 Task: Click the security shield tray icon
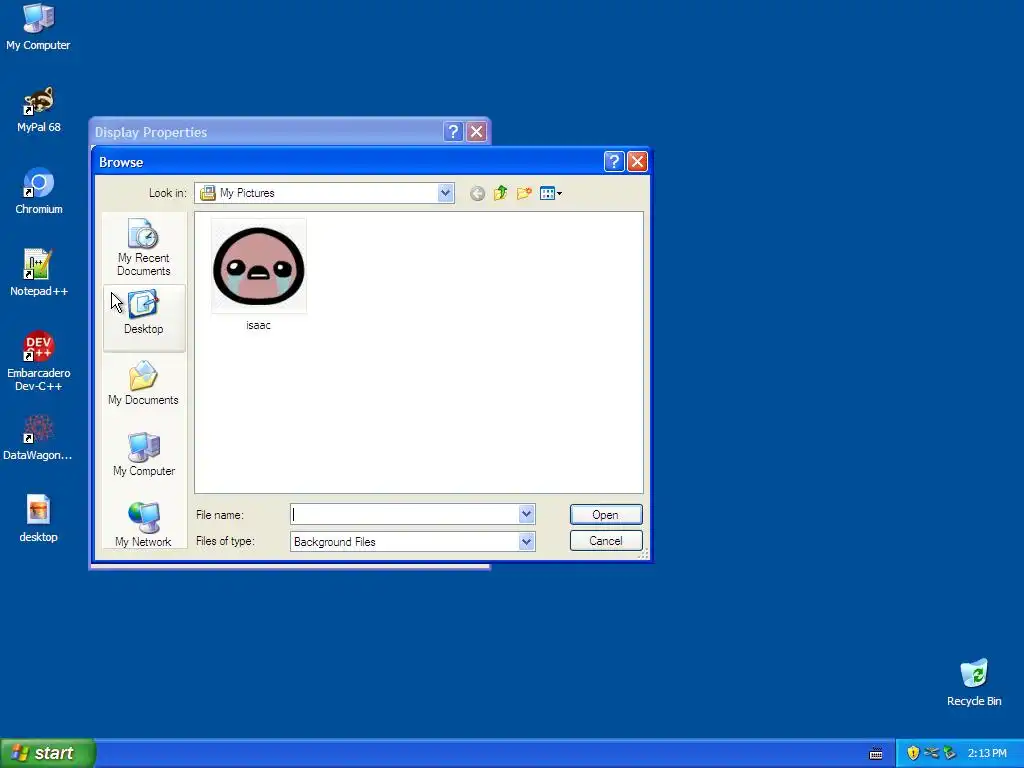click(913, 753)
